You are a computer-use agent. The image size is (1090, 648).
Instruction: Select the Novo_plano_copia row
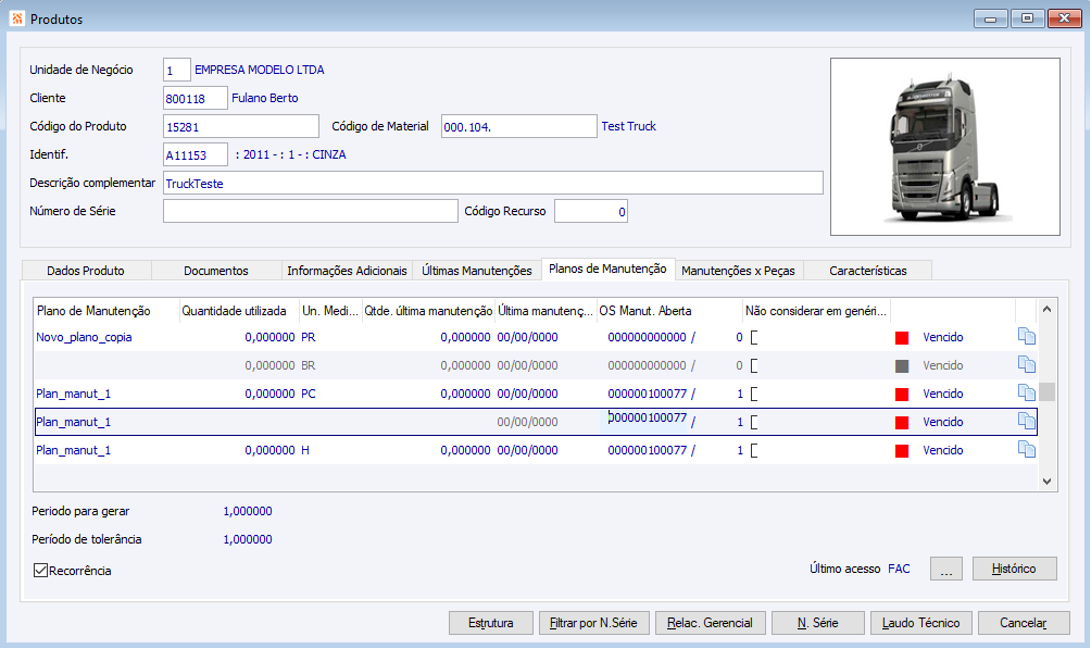click(535, 337)
